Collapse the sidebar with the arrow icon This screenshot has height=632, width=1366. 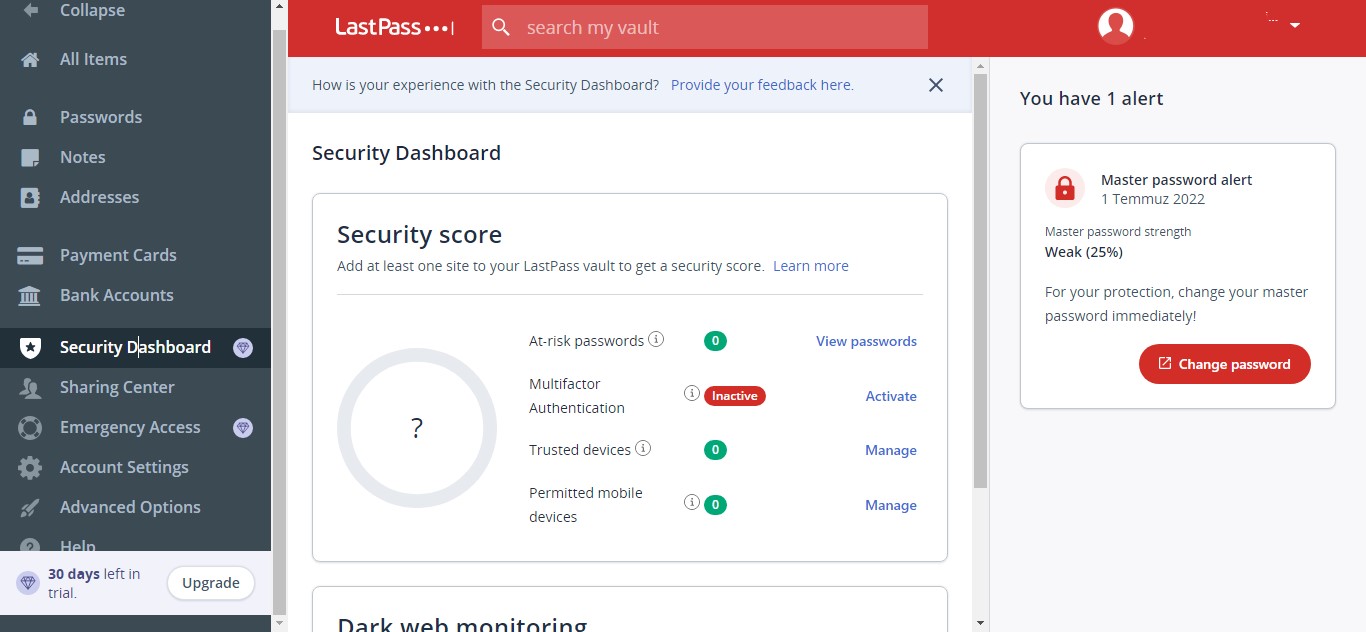pyautogui.click(x=30, y=10)
